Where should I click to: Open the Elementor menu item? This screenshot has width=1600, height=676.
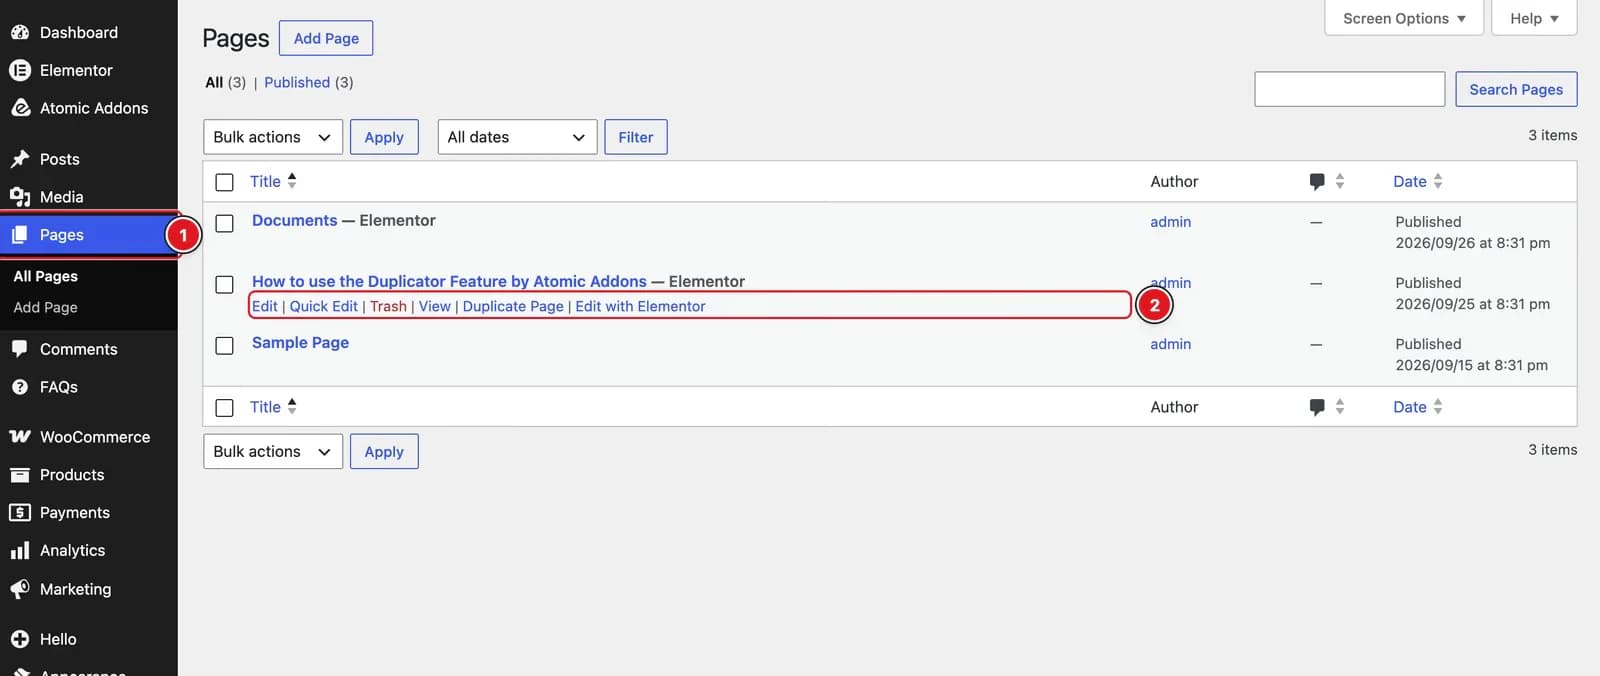[x=76, y=70]
